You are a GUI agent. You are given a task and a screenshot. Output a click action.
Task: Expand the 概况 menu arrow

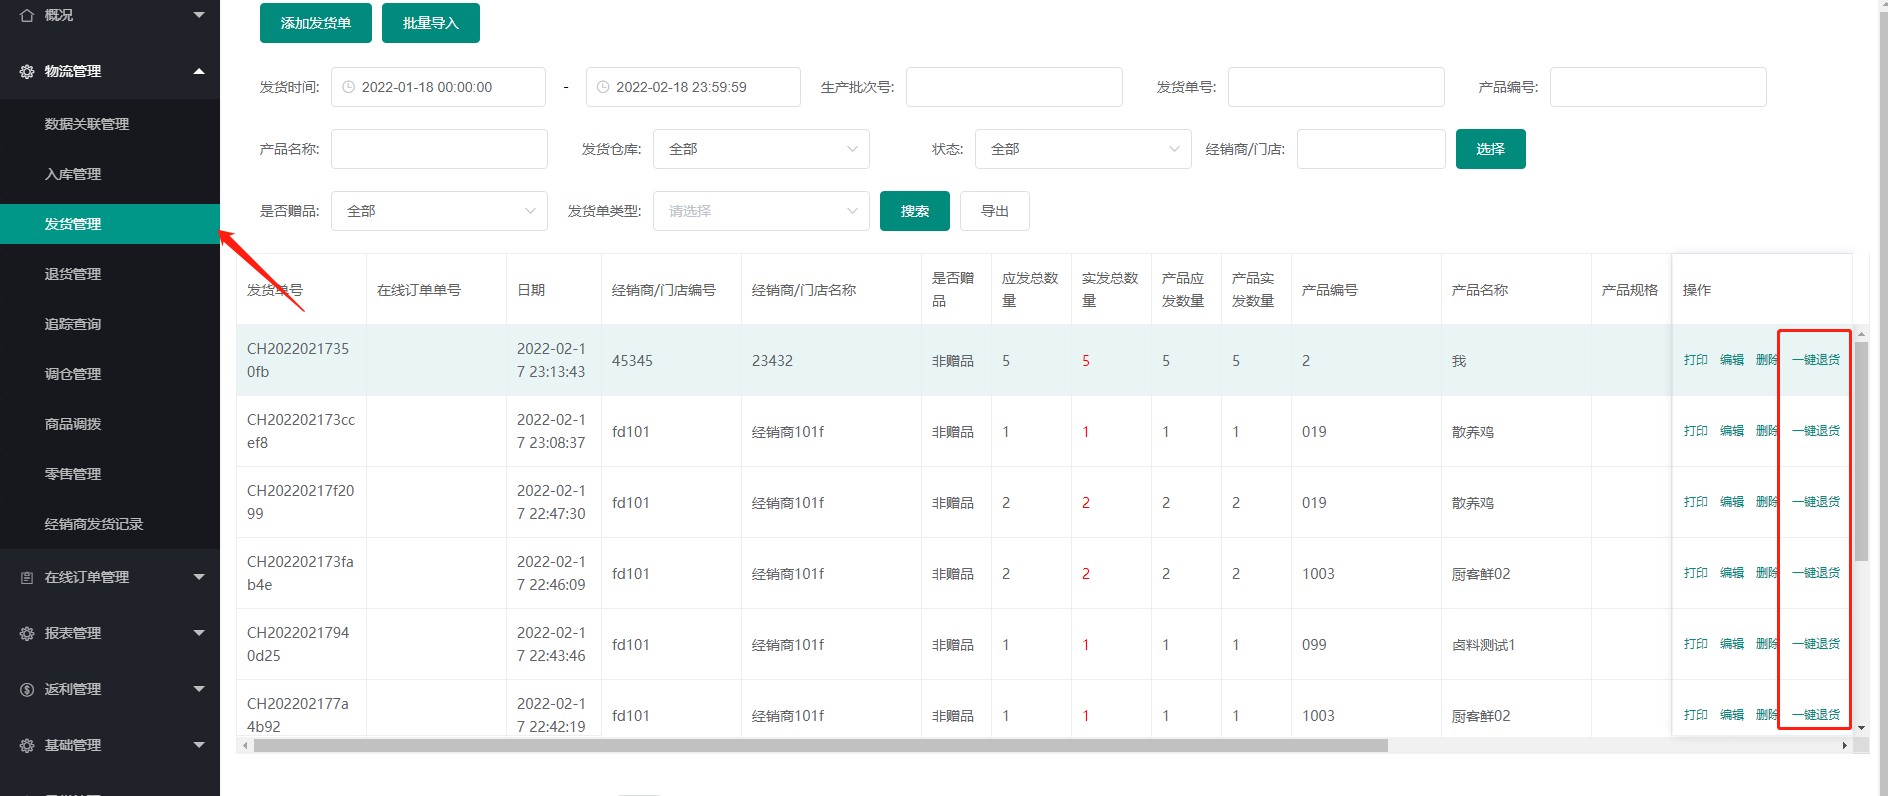point(199,15)
